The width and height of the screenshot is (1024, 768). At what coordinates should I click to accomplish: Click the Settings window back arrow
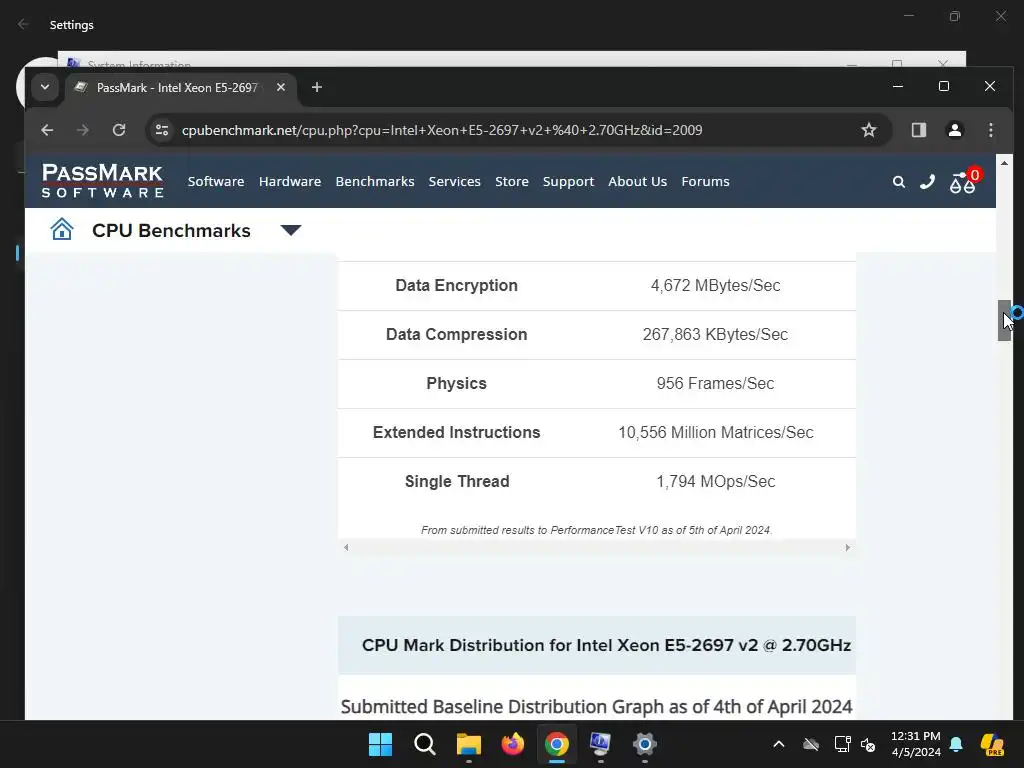tap(23, 24)
